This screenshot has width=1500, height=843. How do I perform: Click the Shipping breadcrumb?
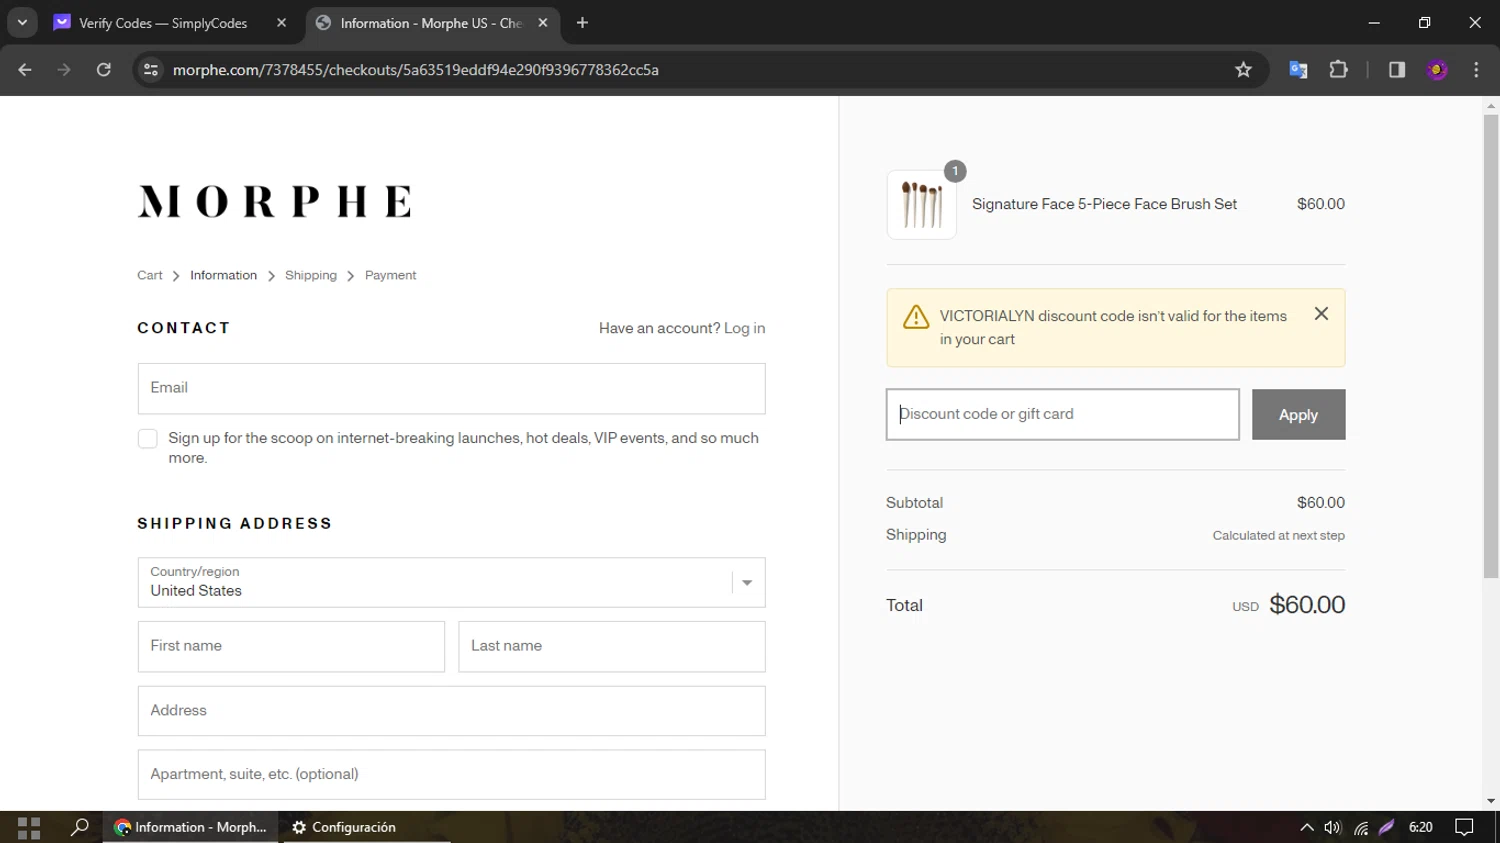(311, 275)
